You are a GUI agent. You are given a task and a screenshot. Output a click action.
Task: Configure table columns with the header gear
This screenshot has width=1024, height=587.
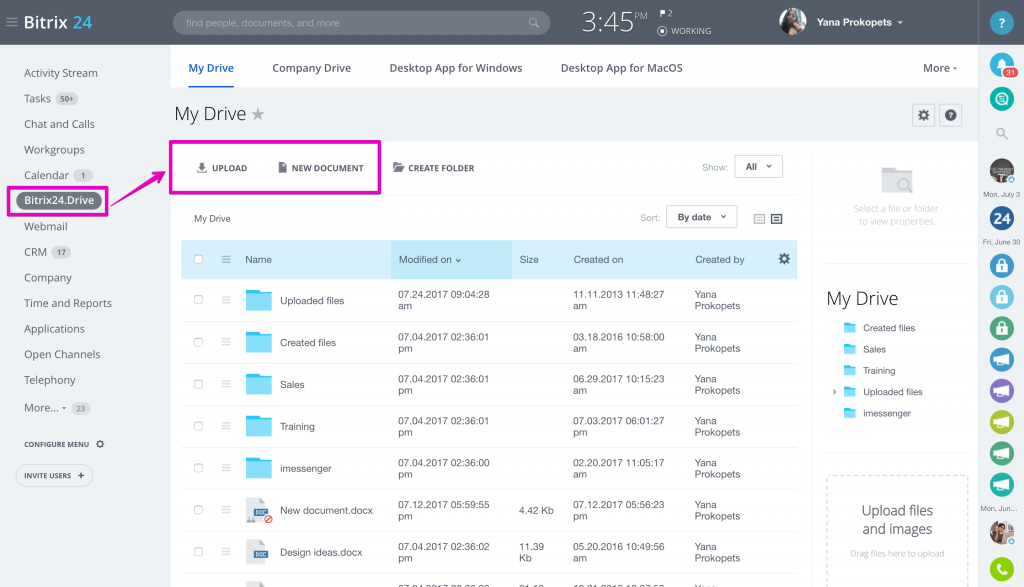(x=784, y=259)
